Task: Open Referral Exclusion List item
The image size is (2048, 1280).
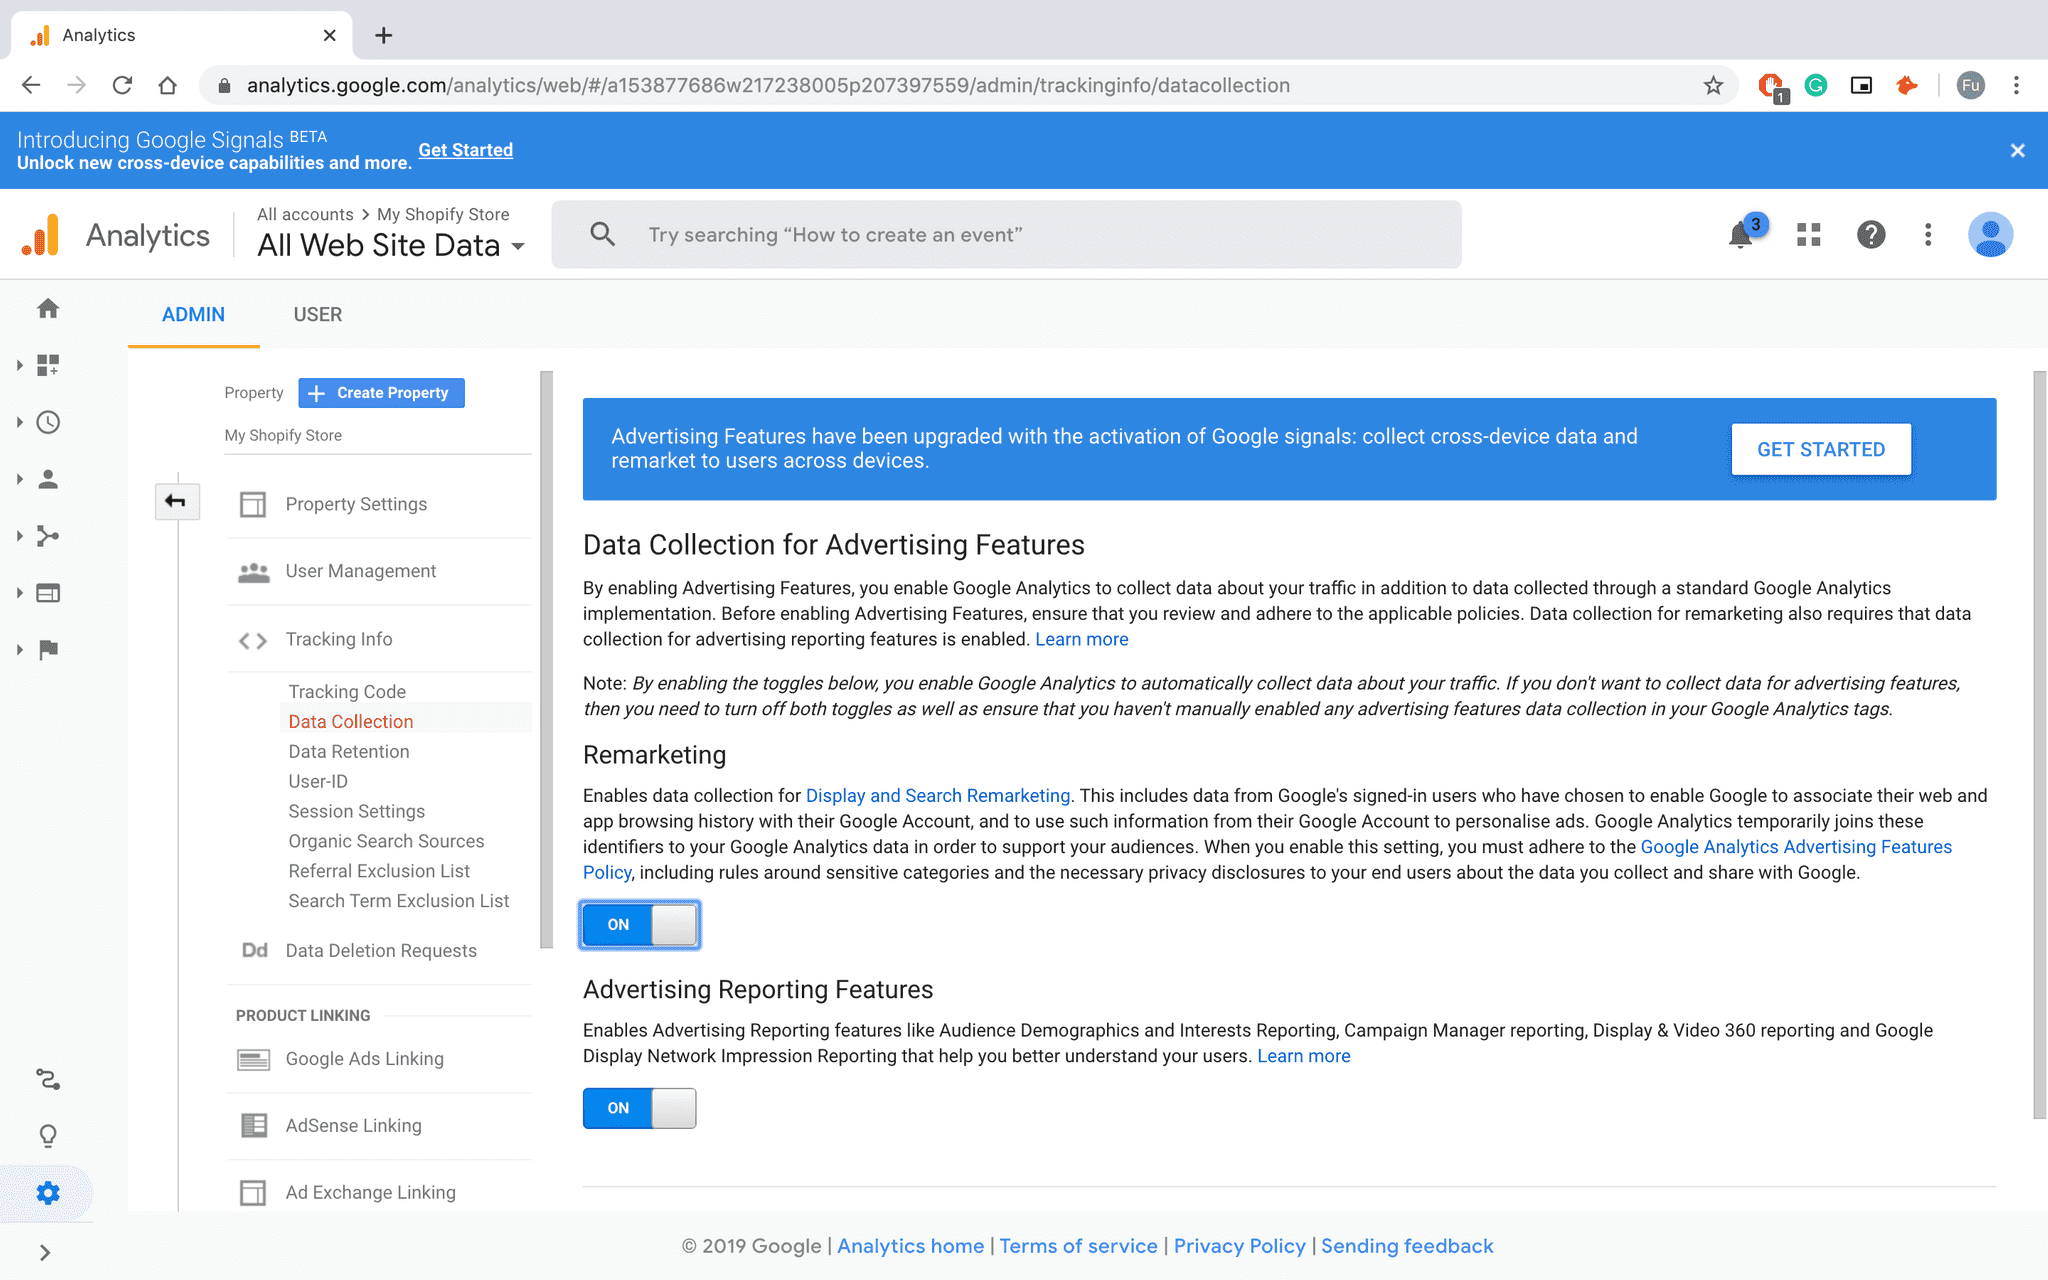Action: click(x=379, y=871)
